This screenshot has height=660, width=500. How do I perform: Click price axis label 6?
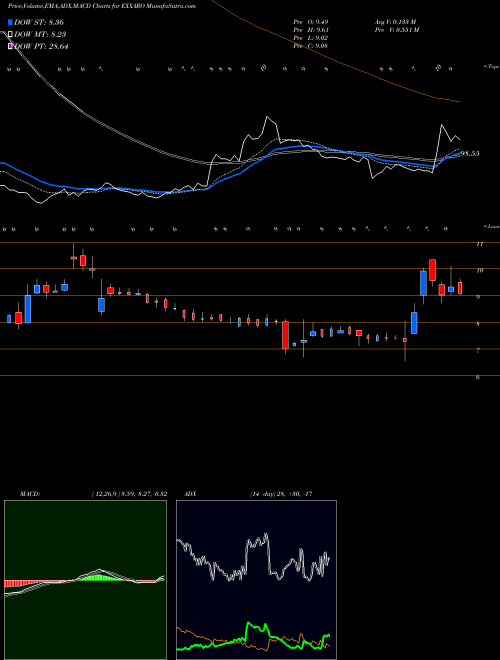(478, 377)
